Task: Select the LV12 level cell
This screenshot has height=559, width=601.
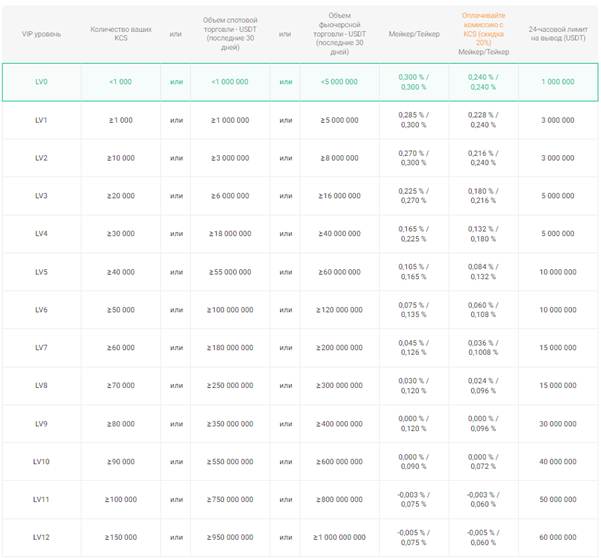Action: (x=41, y=537)
